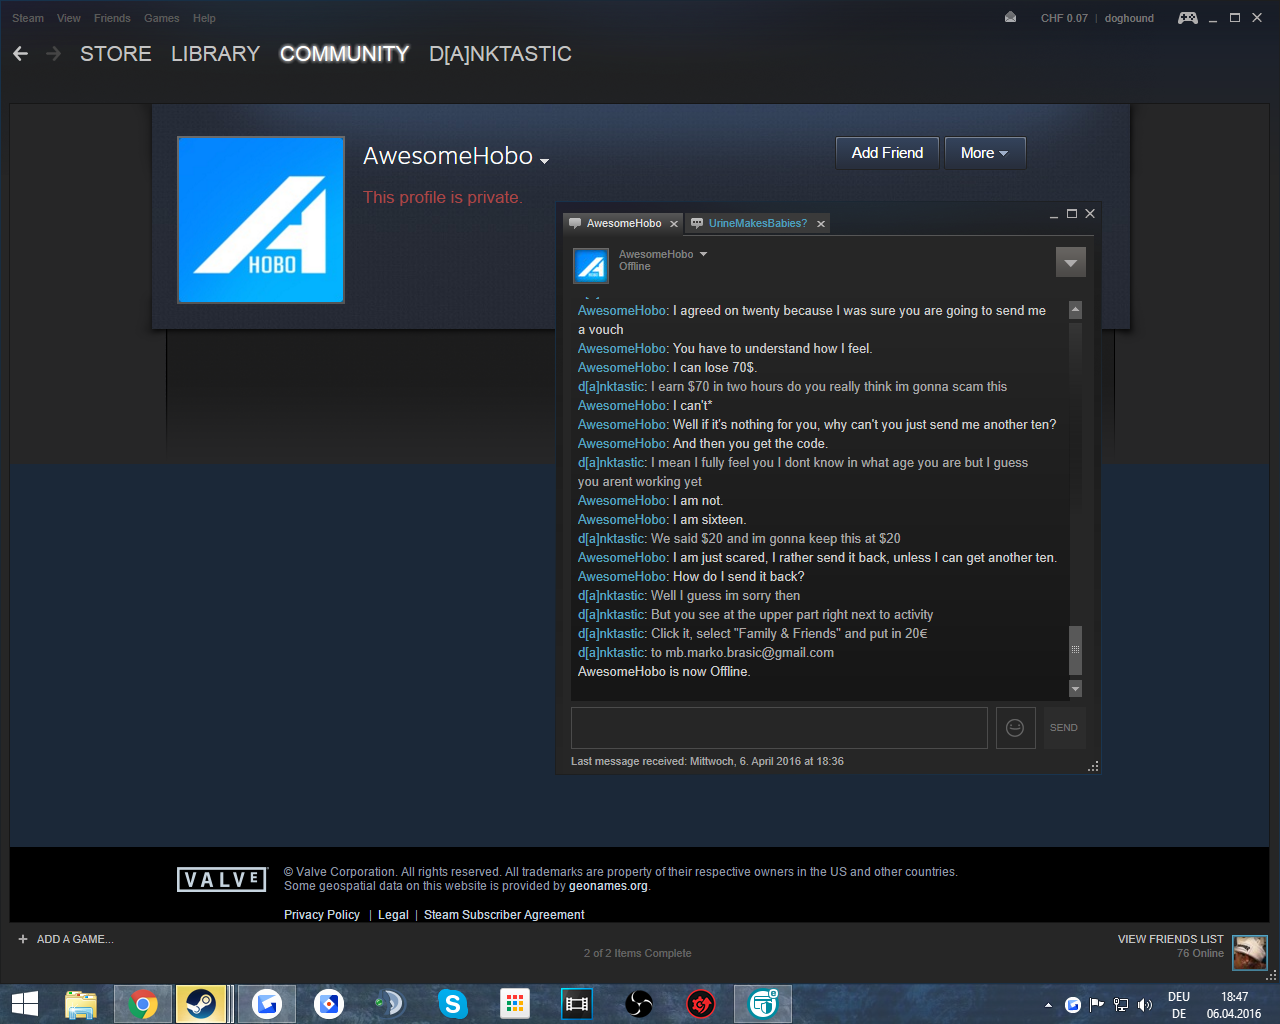
Task: Click VIEW FRIENDS LIST
Action: (x=1170, y=939)
